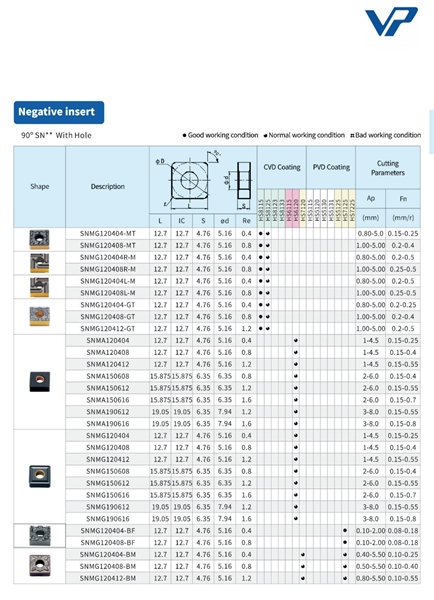Image resolution: width=434 pixels, height=600 pixels.
Task: Select the SNMA150612 description cell
Action: pos(108,388)
